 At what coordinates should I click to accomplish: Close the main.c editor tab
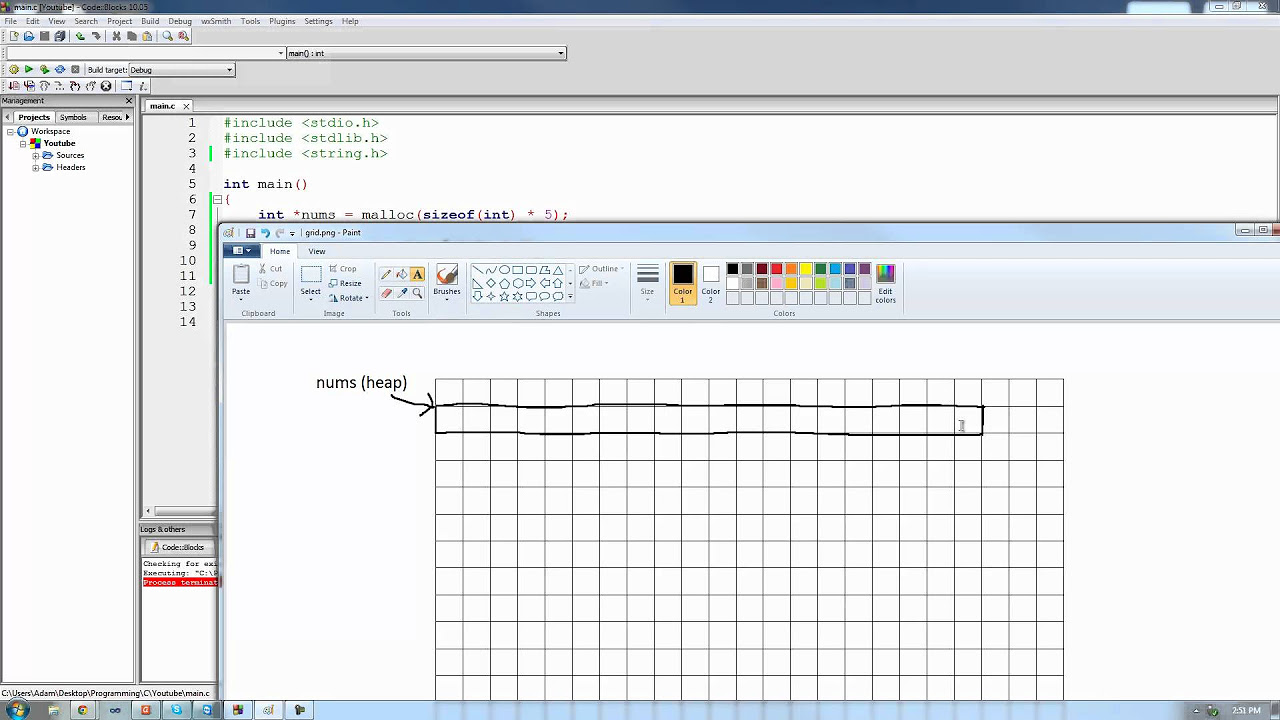[186, 106]
